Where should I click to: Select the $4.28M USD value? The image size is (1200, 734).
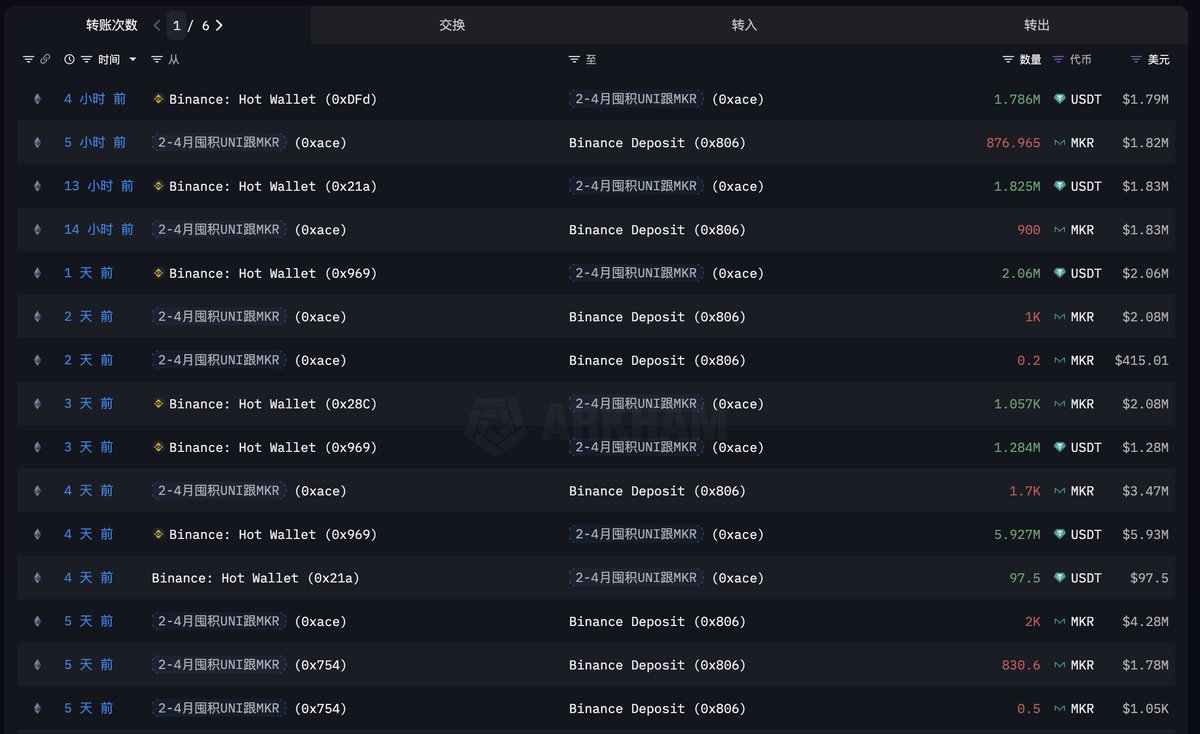point(1145,621)
